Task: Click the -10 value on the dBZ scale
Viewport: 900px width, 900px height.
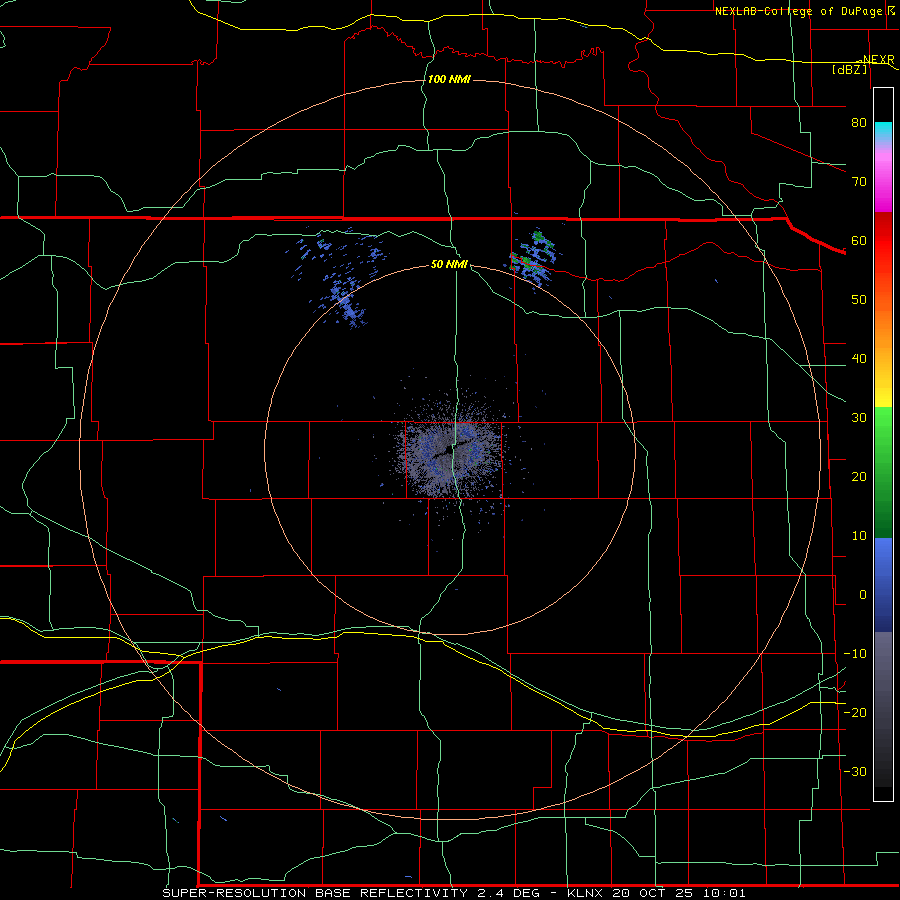Action: coord(855,654)
